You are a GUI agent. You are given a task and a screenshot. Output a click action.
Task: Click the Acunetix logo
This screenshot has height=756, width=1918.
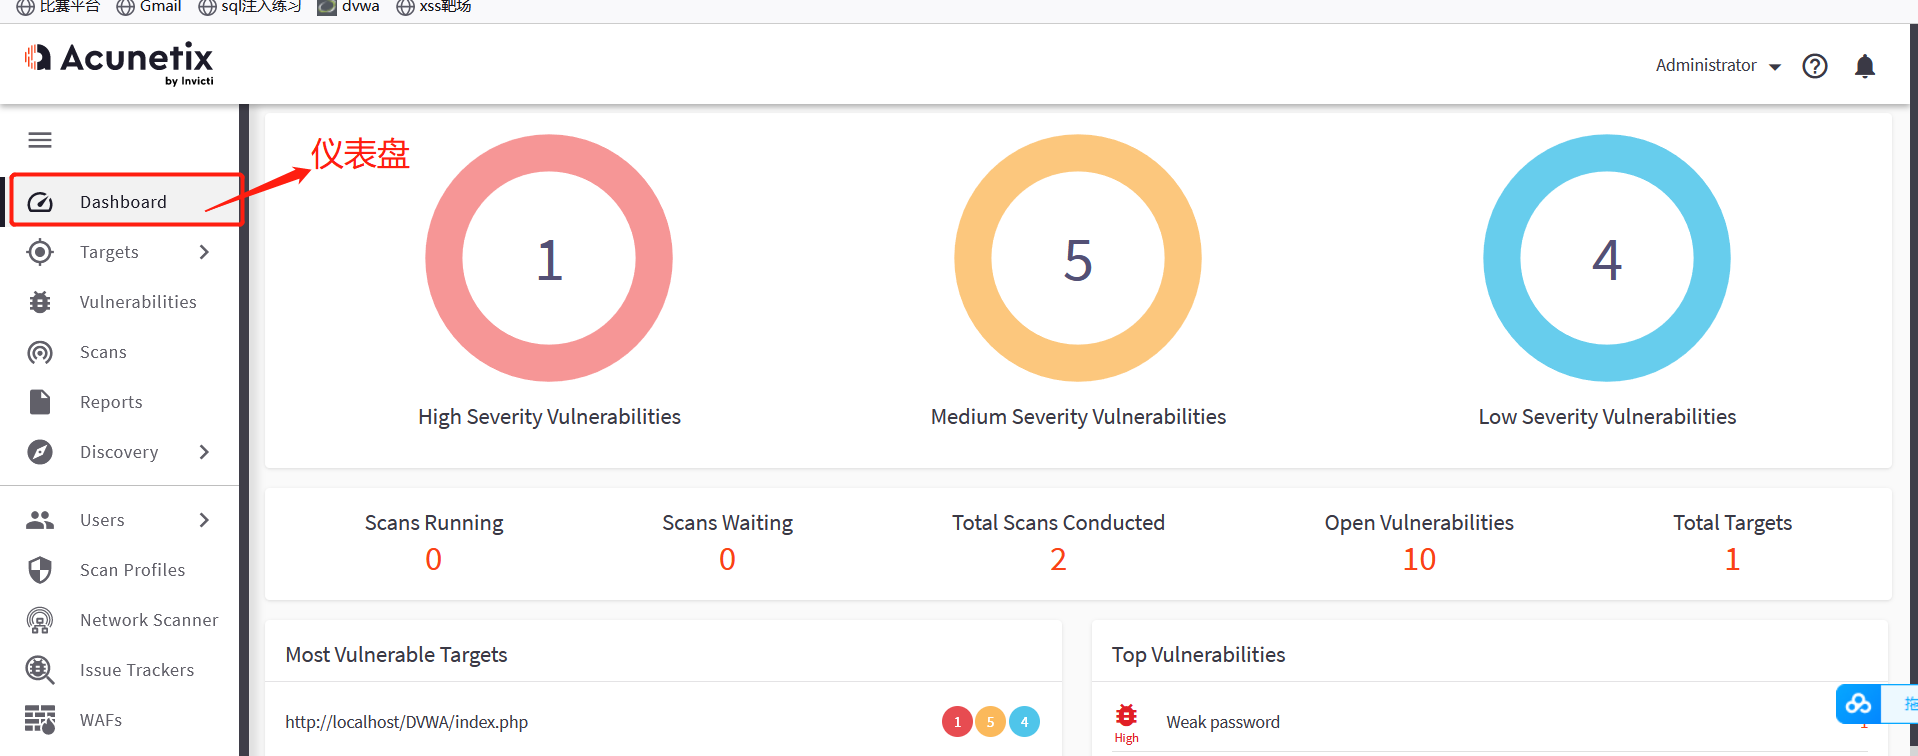pos(119,63)
